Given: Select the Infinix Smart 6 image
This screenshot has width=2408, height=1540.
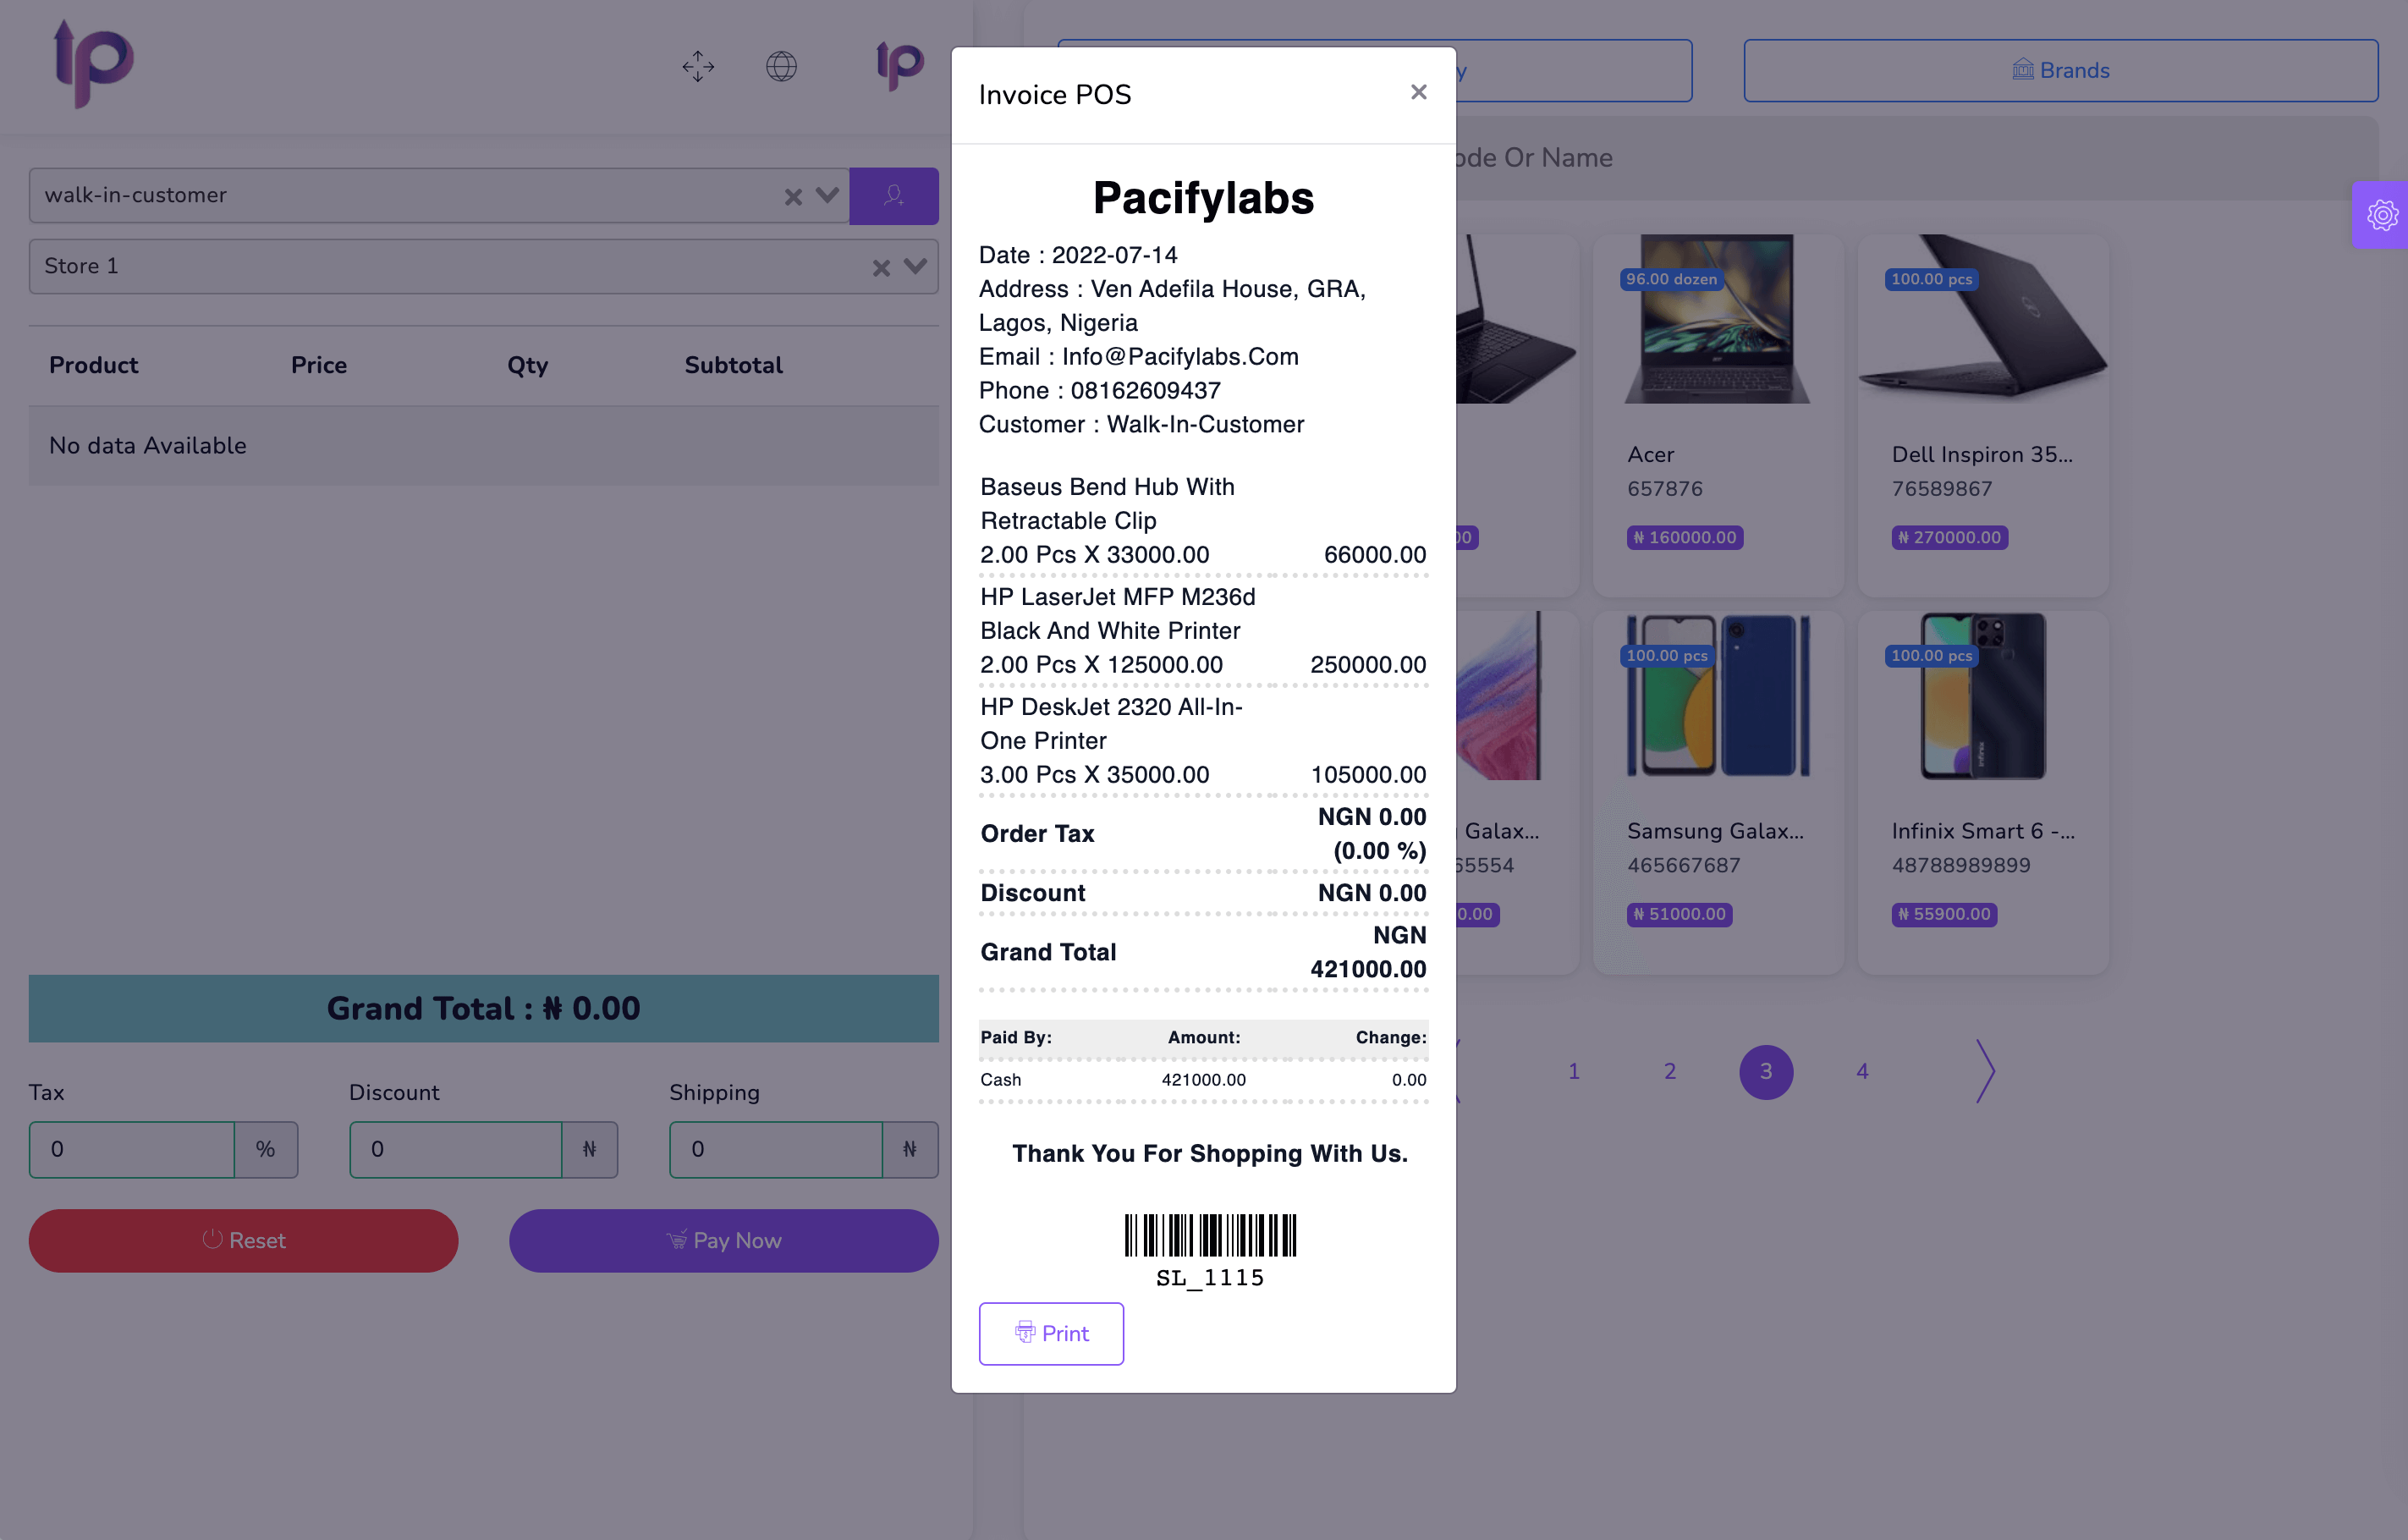Looking at the screenshot, I should [1983, 696].
